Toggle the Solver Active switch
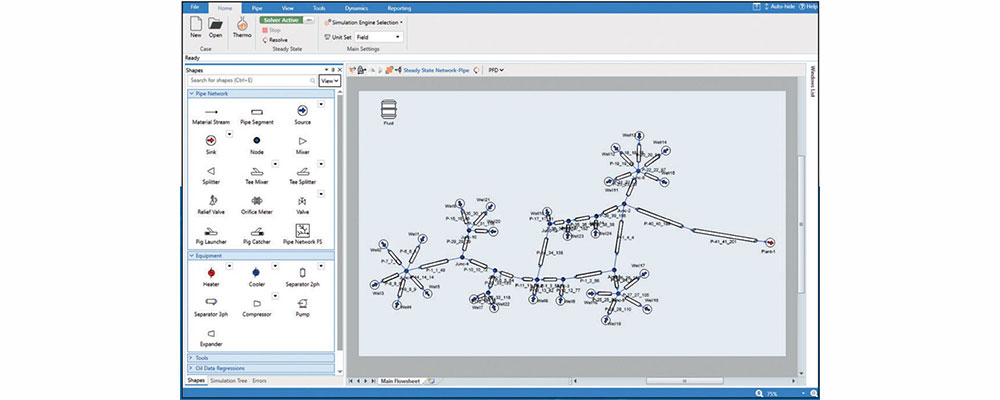This screenshot has width=1000, height=400. tap(287, 20)
